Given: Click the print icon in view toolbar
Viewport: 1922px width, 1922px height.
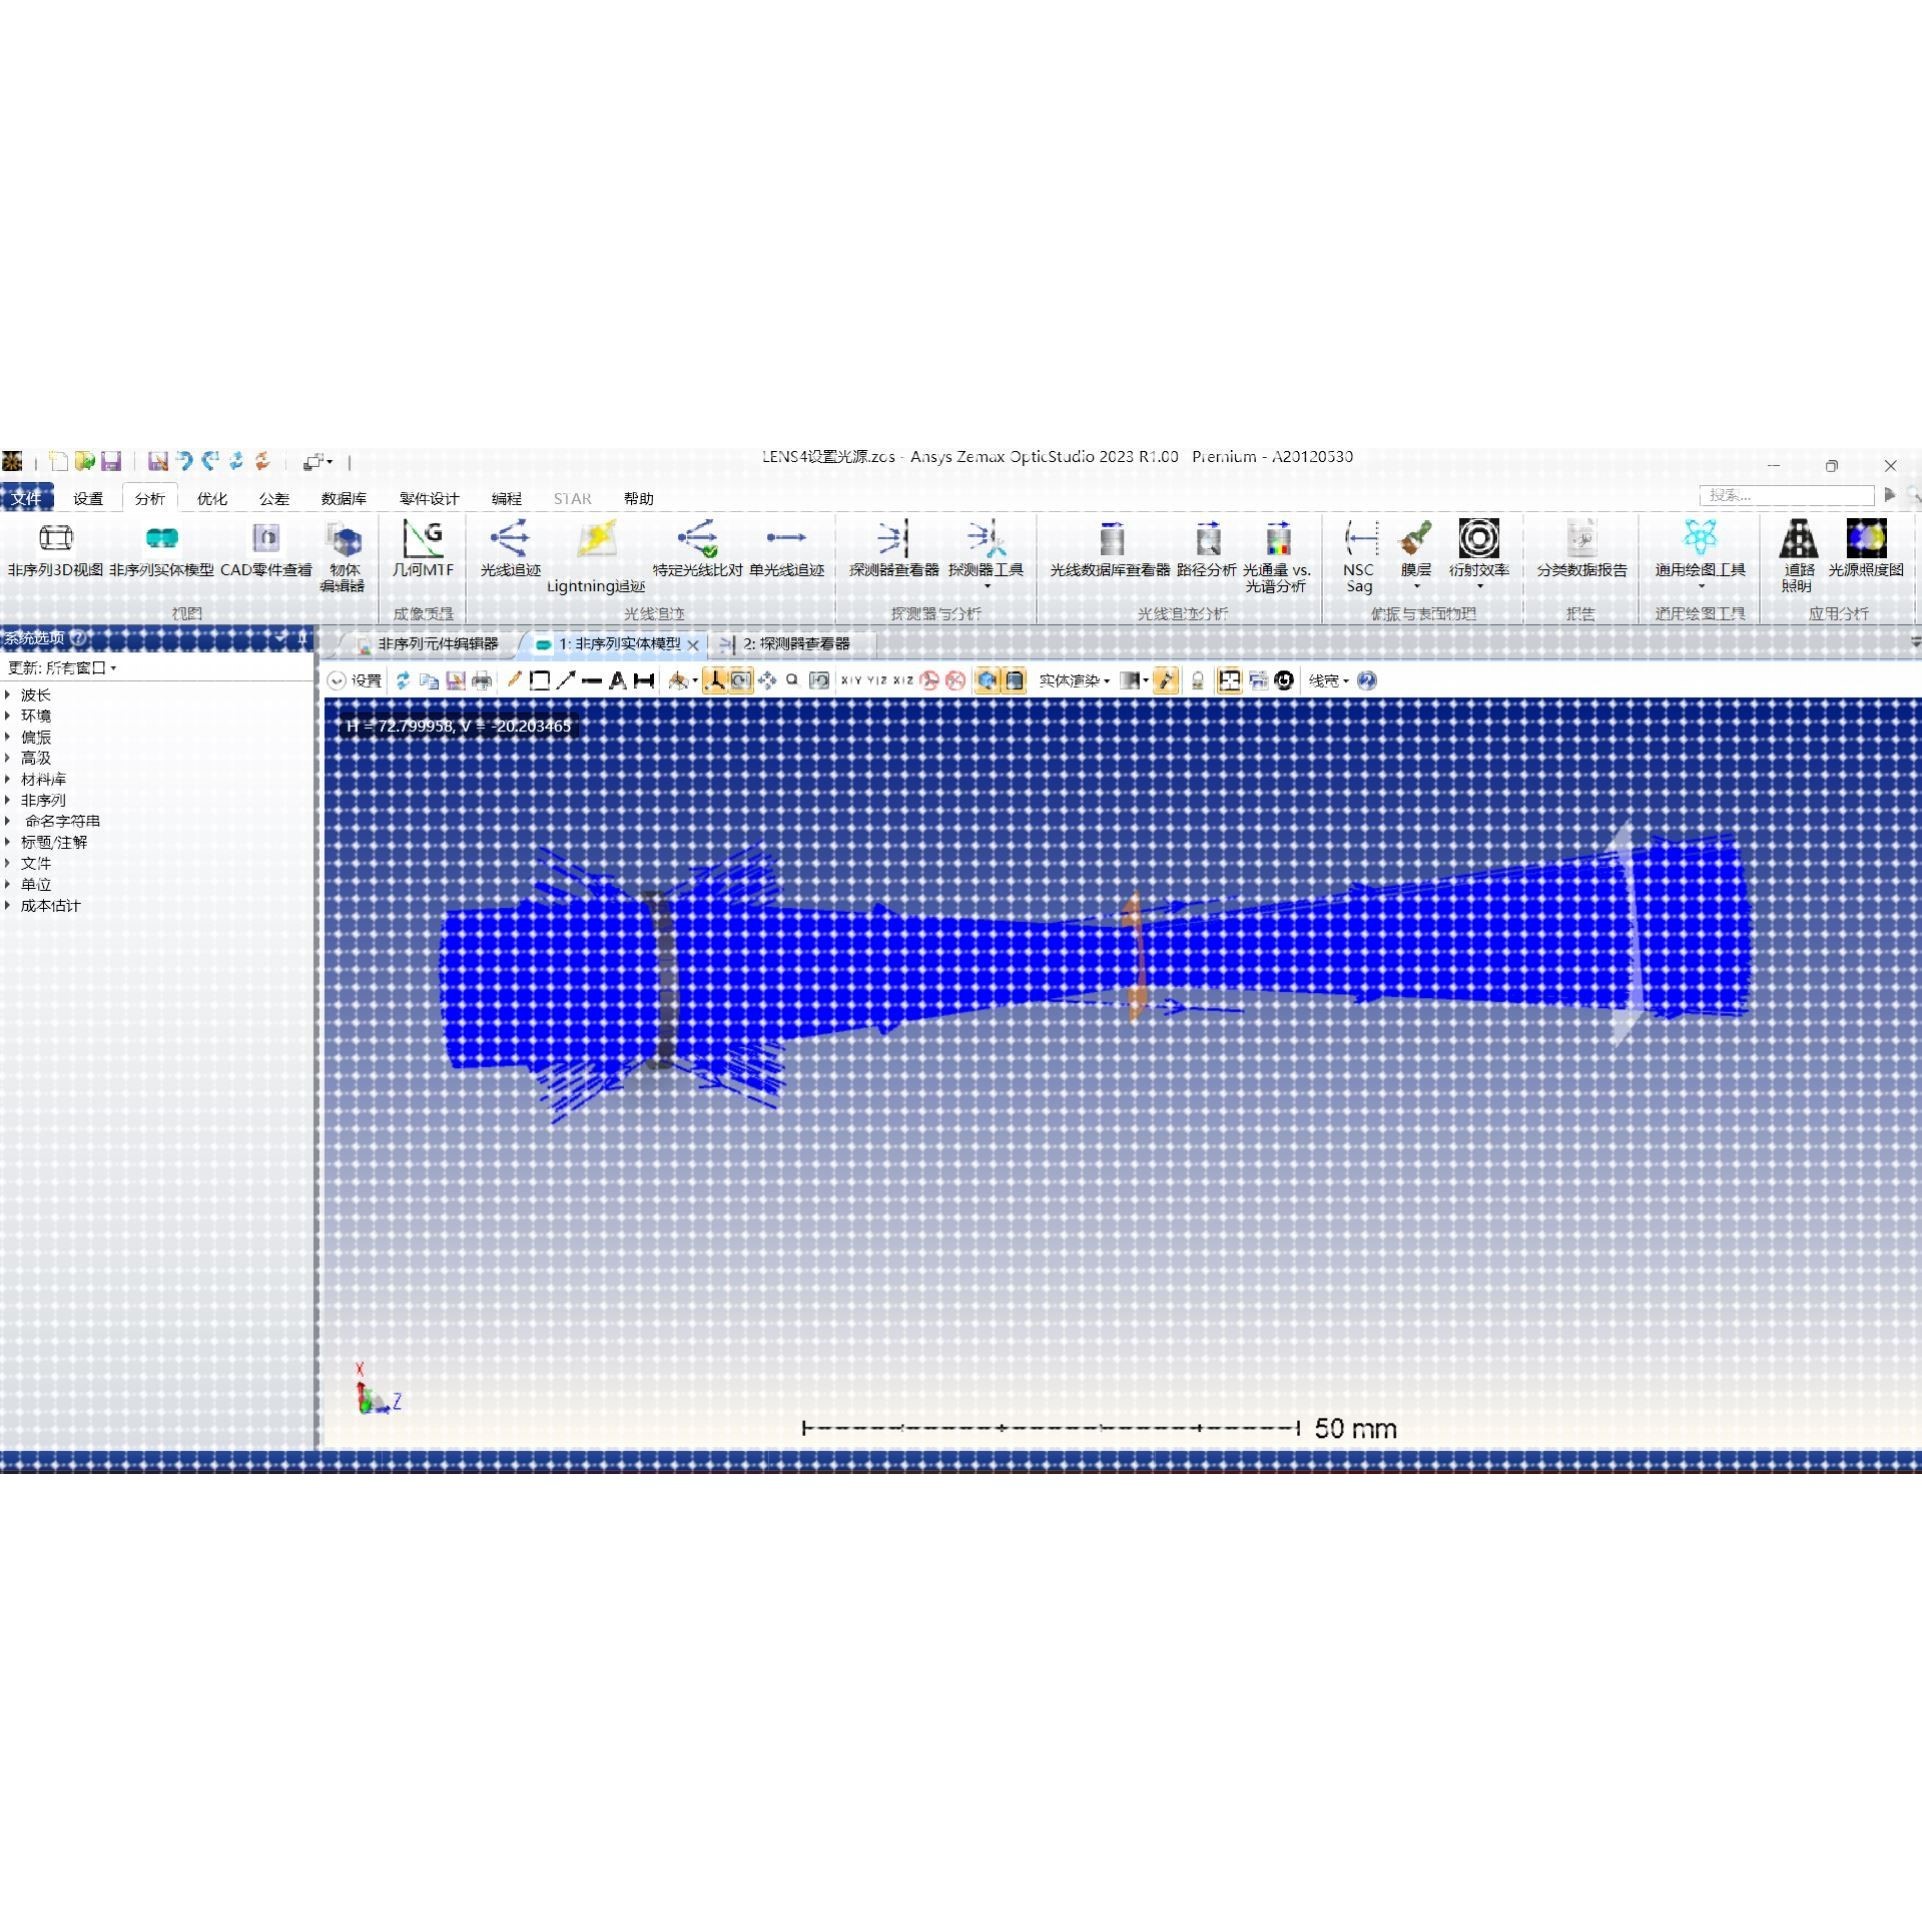Looking at the screenshot, I should click(x=482, y=681).
